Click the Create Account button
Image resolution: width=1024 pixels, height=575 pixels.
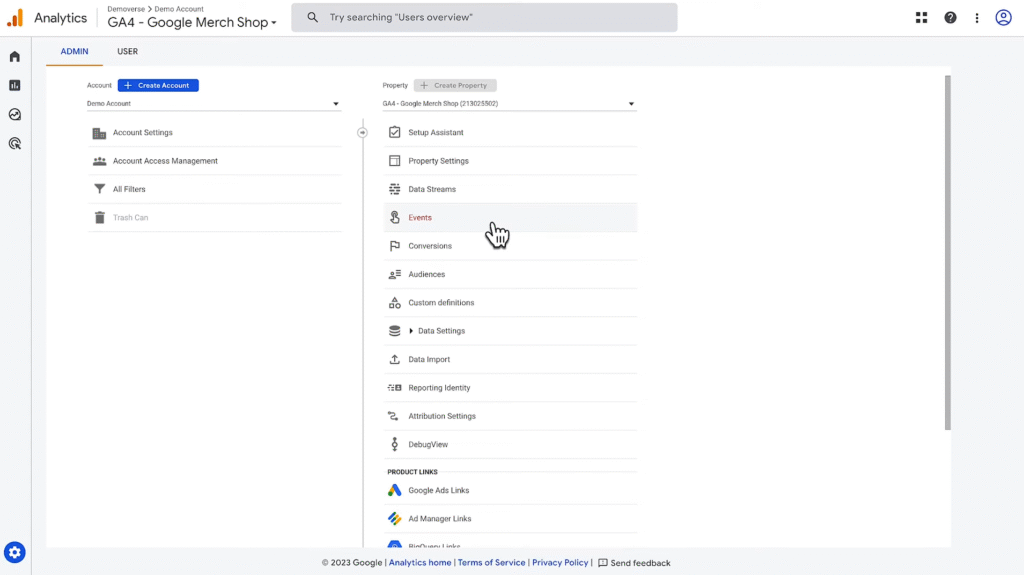coord(158,86)
